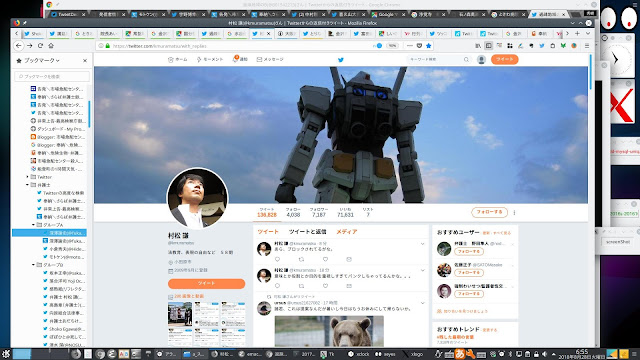Click the Twitter bird logo in header
640x360 pixels.
[341, 60]
